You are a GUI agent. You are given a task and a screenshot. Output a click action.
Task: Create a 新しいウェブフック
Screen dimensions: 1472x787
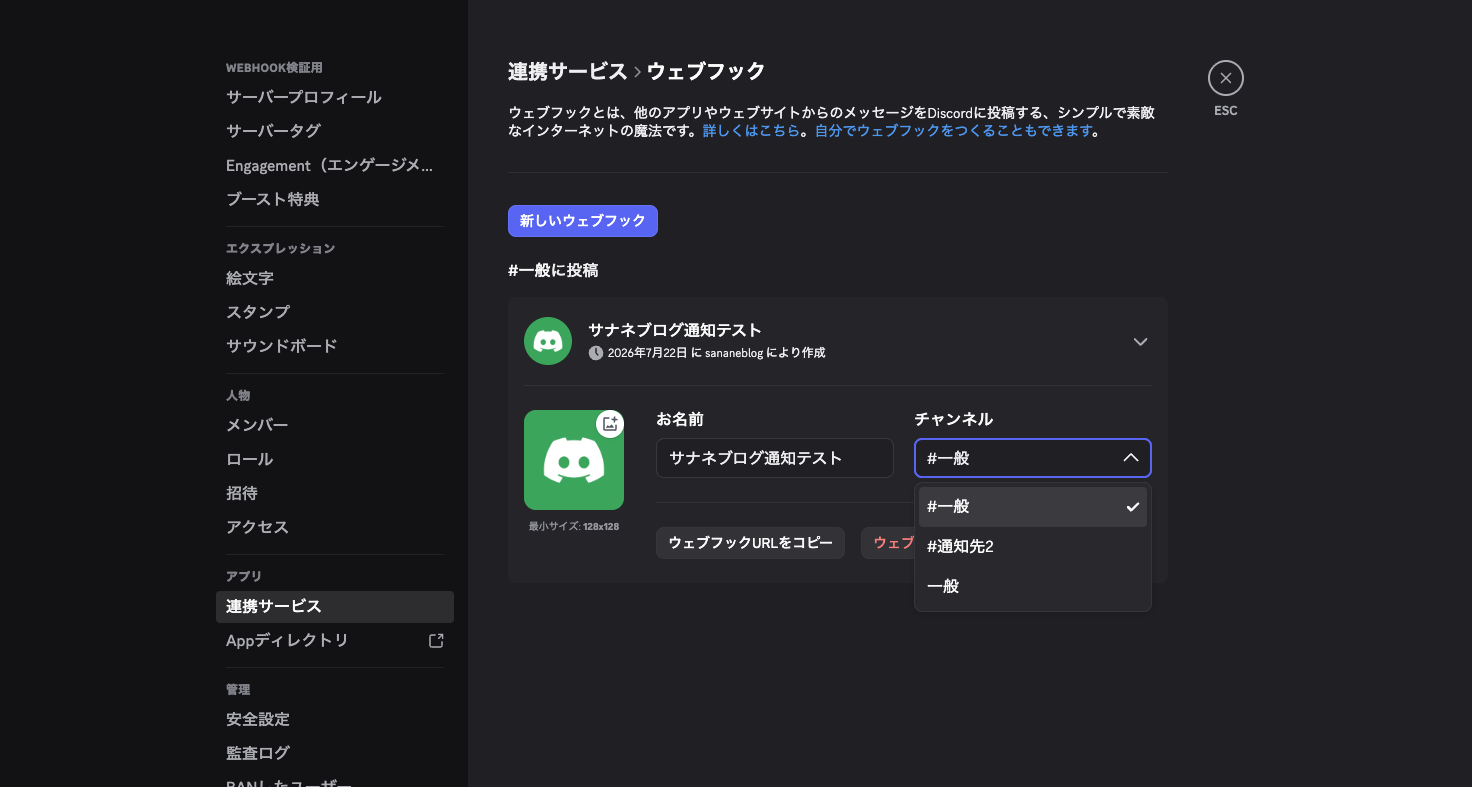[x=583, y=221]
